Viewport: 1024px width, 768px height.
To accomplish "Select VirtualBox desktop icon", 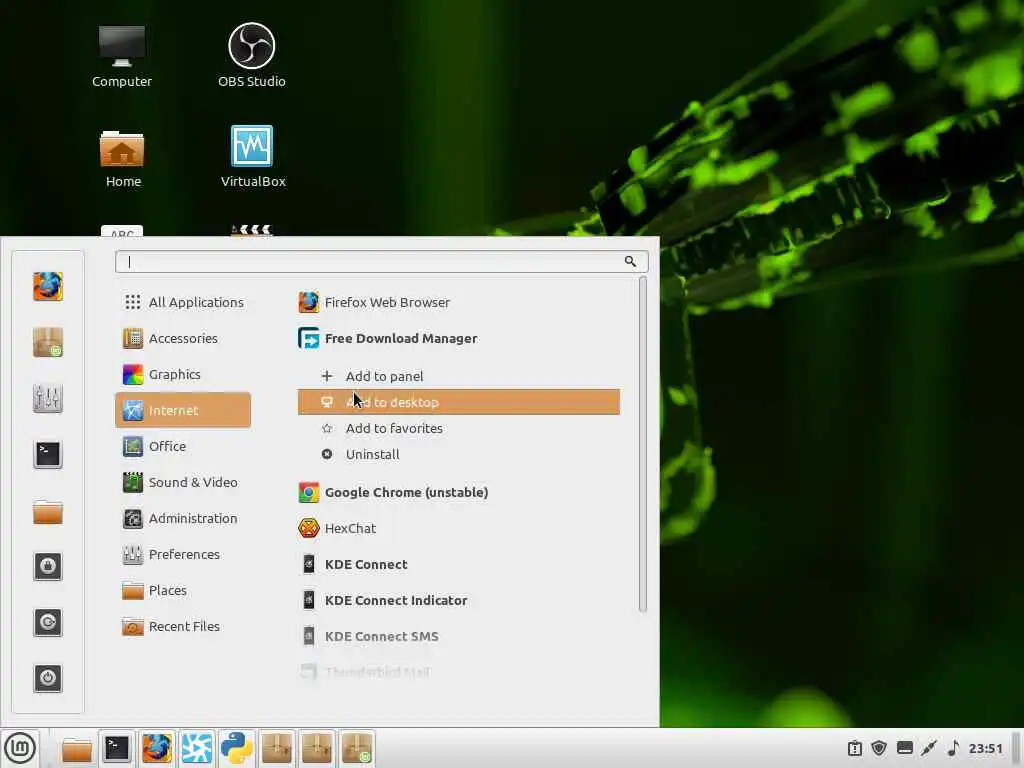I will [x=252, y=157].
